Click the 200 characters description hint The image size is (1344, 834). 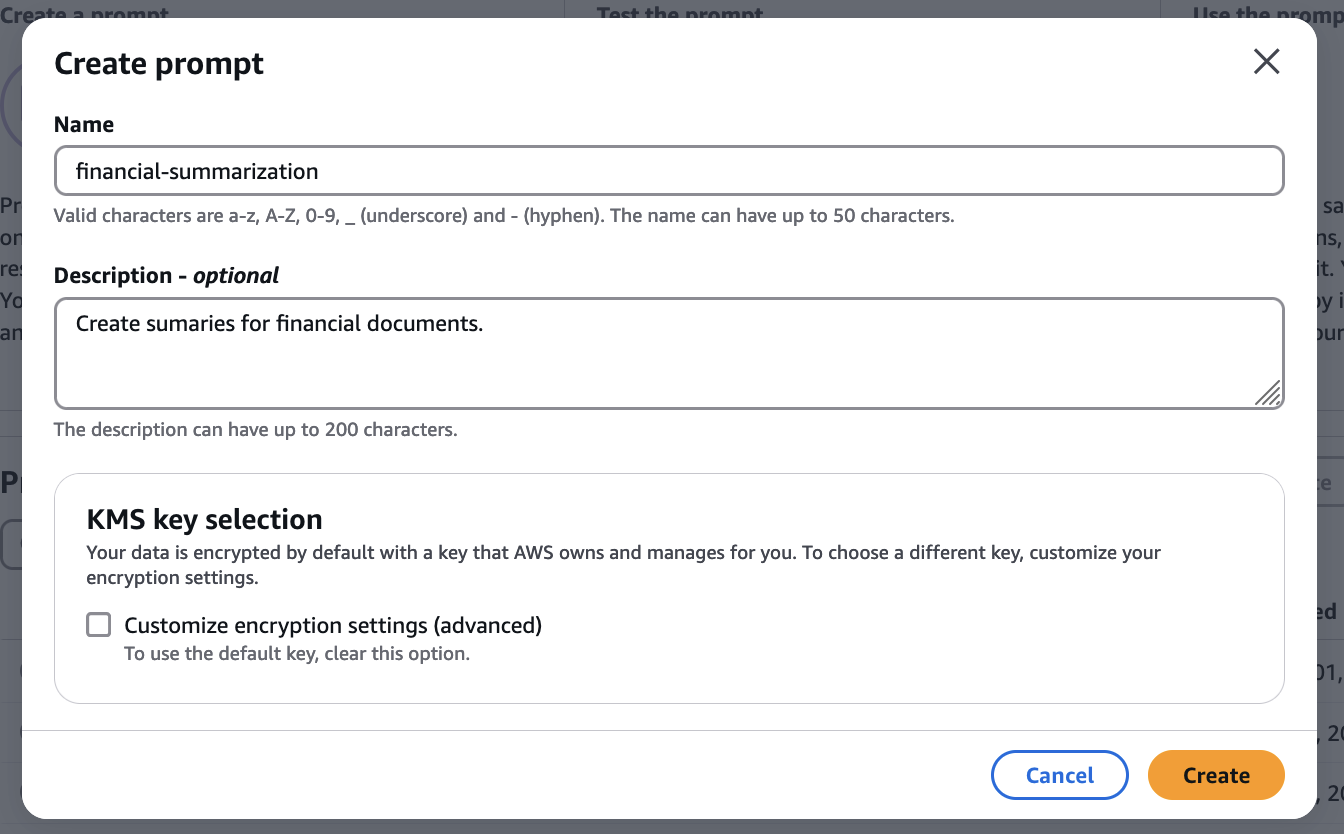point(255,430)
